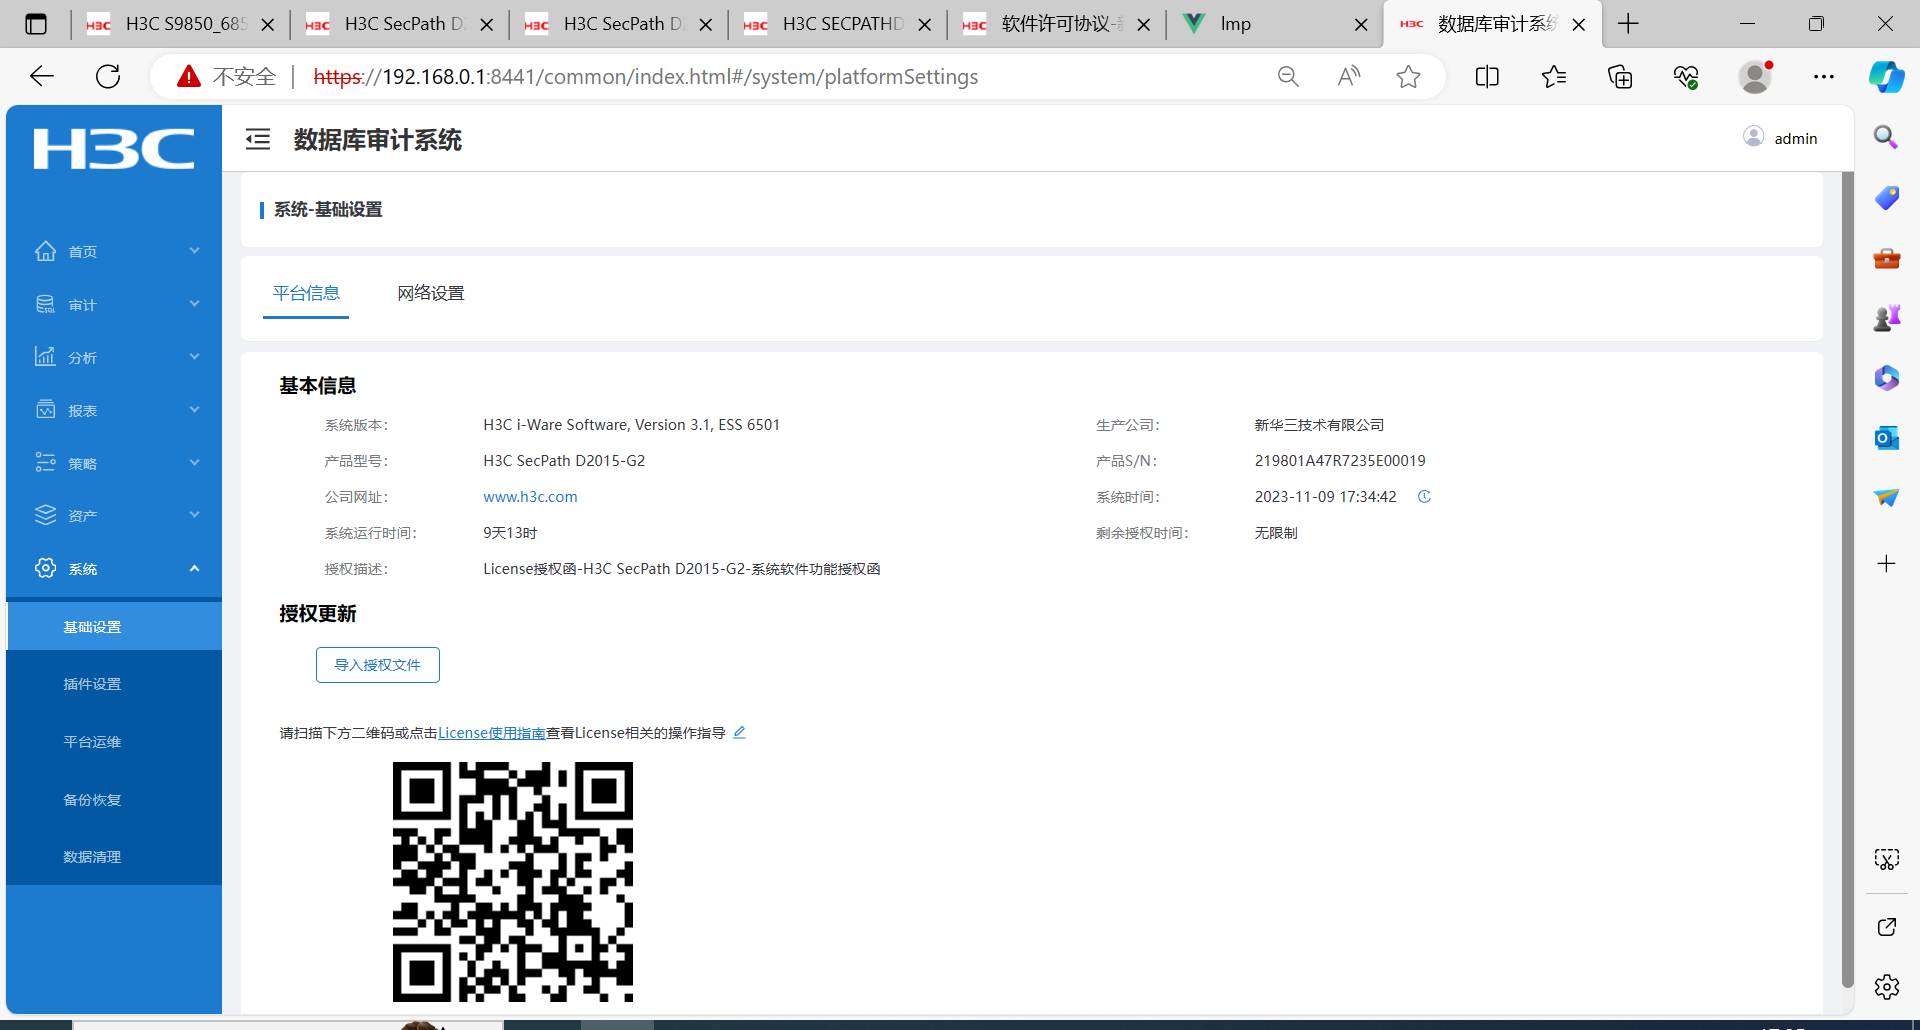1920x1030 pixels.
Task: Open the Edge sidebar settings gear
Action: click(1887, 987)
